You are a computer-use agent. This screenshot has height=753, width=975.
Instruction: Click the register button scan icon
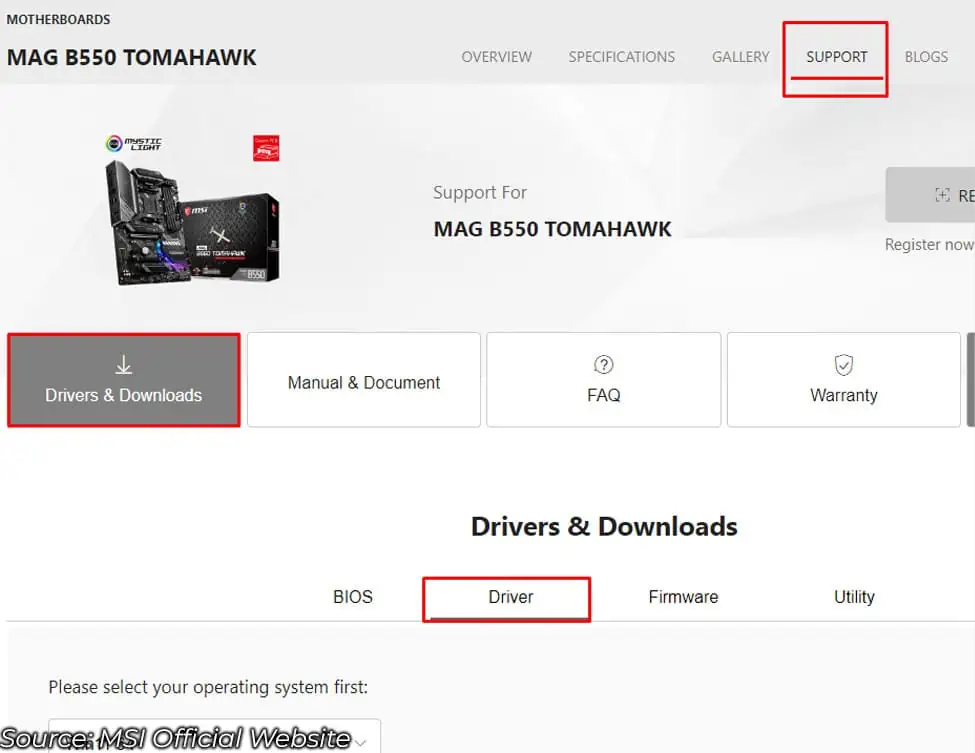tap(942, 195)
